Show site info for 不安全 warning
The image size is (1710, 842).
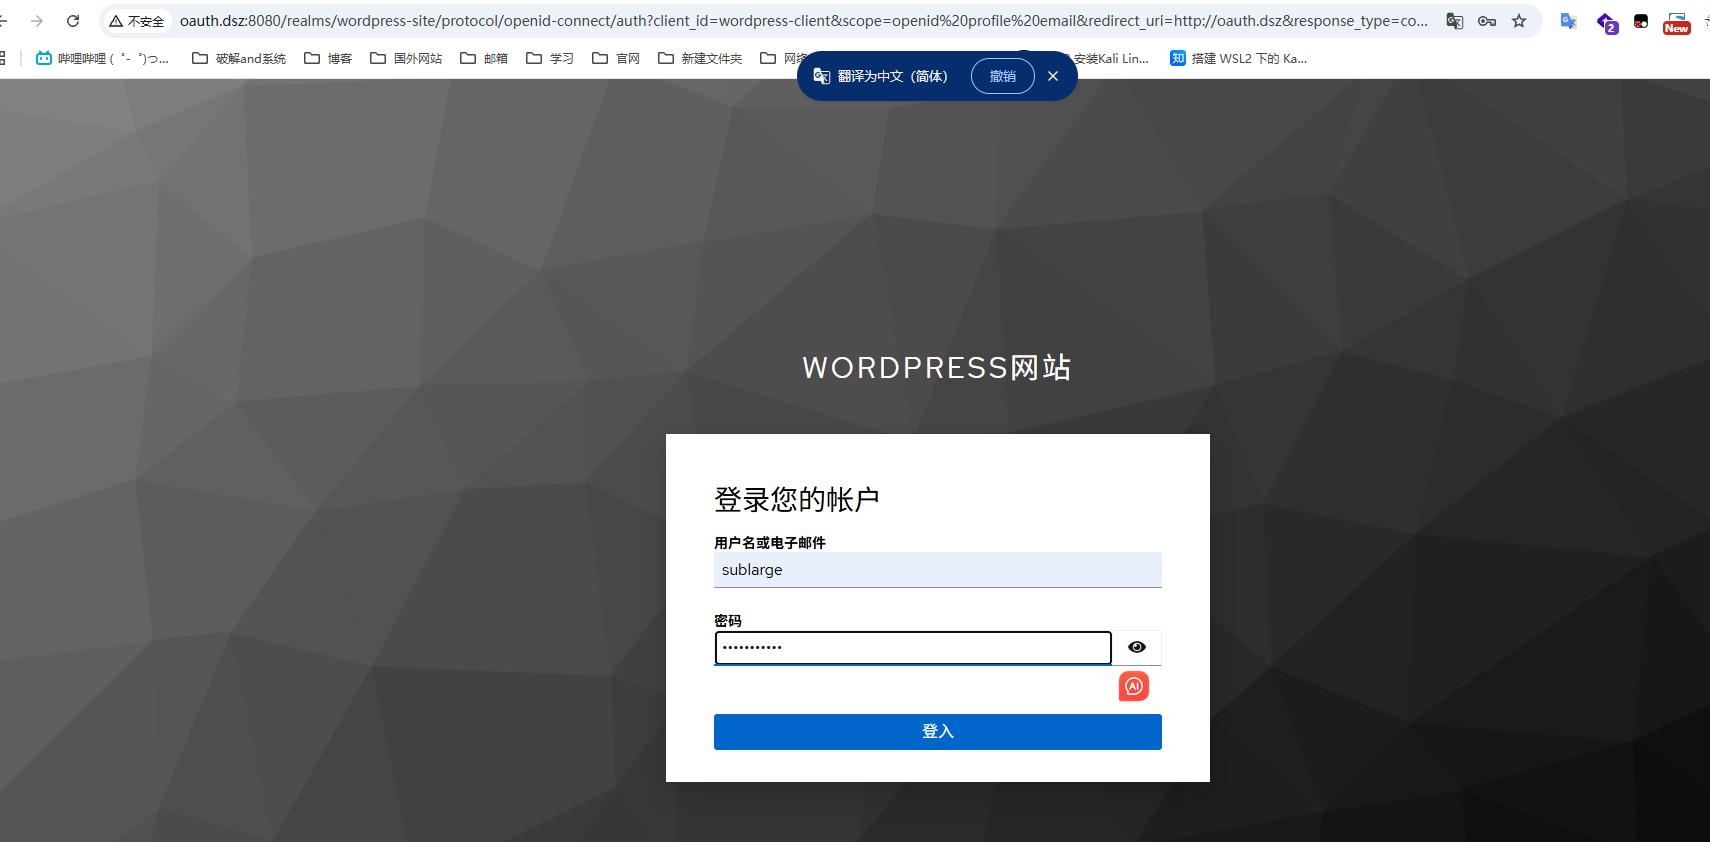pyautogui.click(x=137, y=21)
